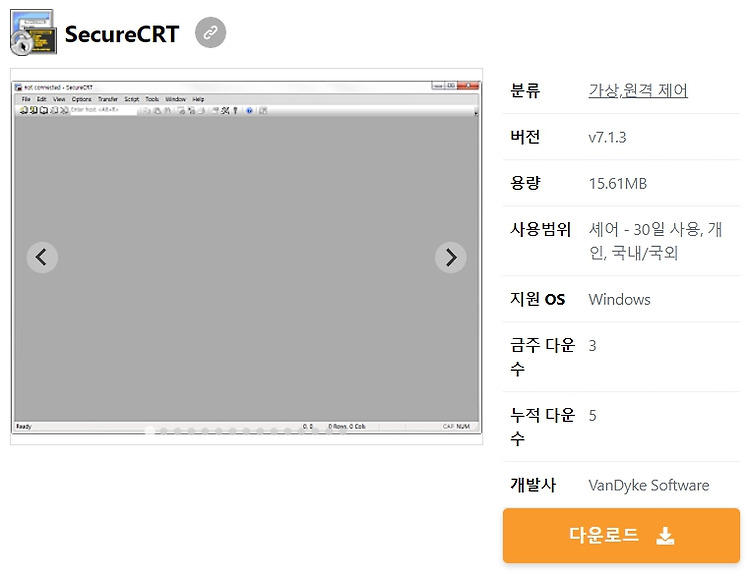The image size is (750, 576).
Task: Click the 개발사 label
Action: pos(533,485)
